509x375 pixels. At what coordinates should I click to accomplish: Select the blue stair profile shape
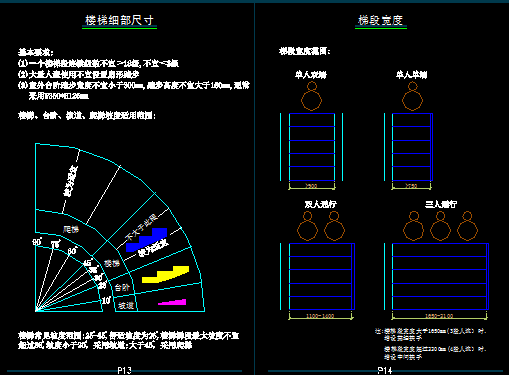point(147,240)
